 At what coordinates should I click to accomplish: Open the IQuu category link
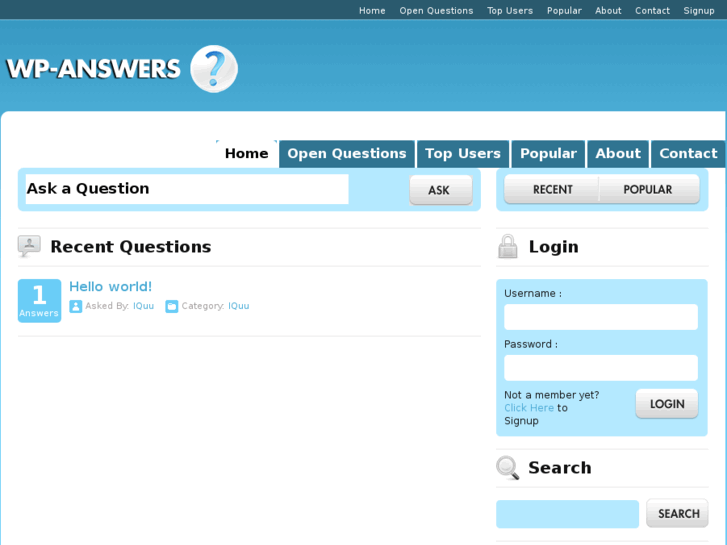tap(238, 306)
